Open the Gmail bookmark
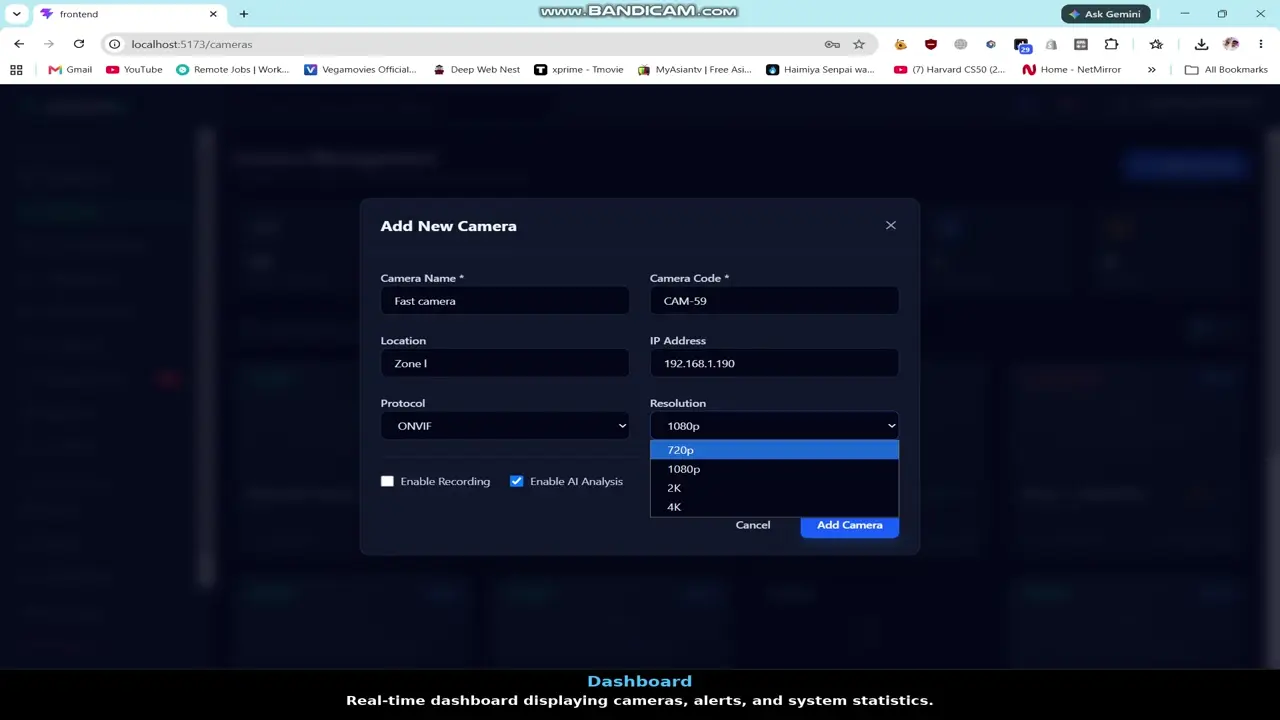Viewport: 1280px width, 720px height. coord(70,70)
